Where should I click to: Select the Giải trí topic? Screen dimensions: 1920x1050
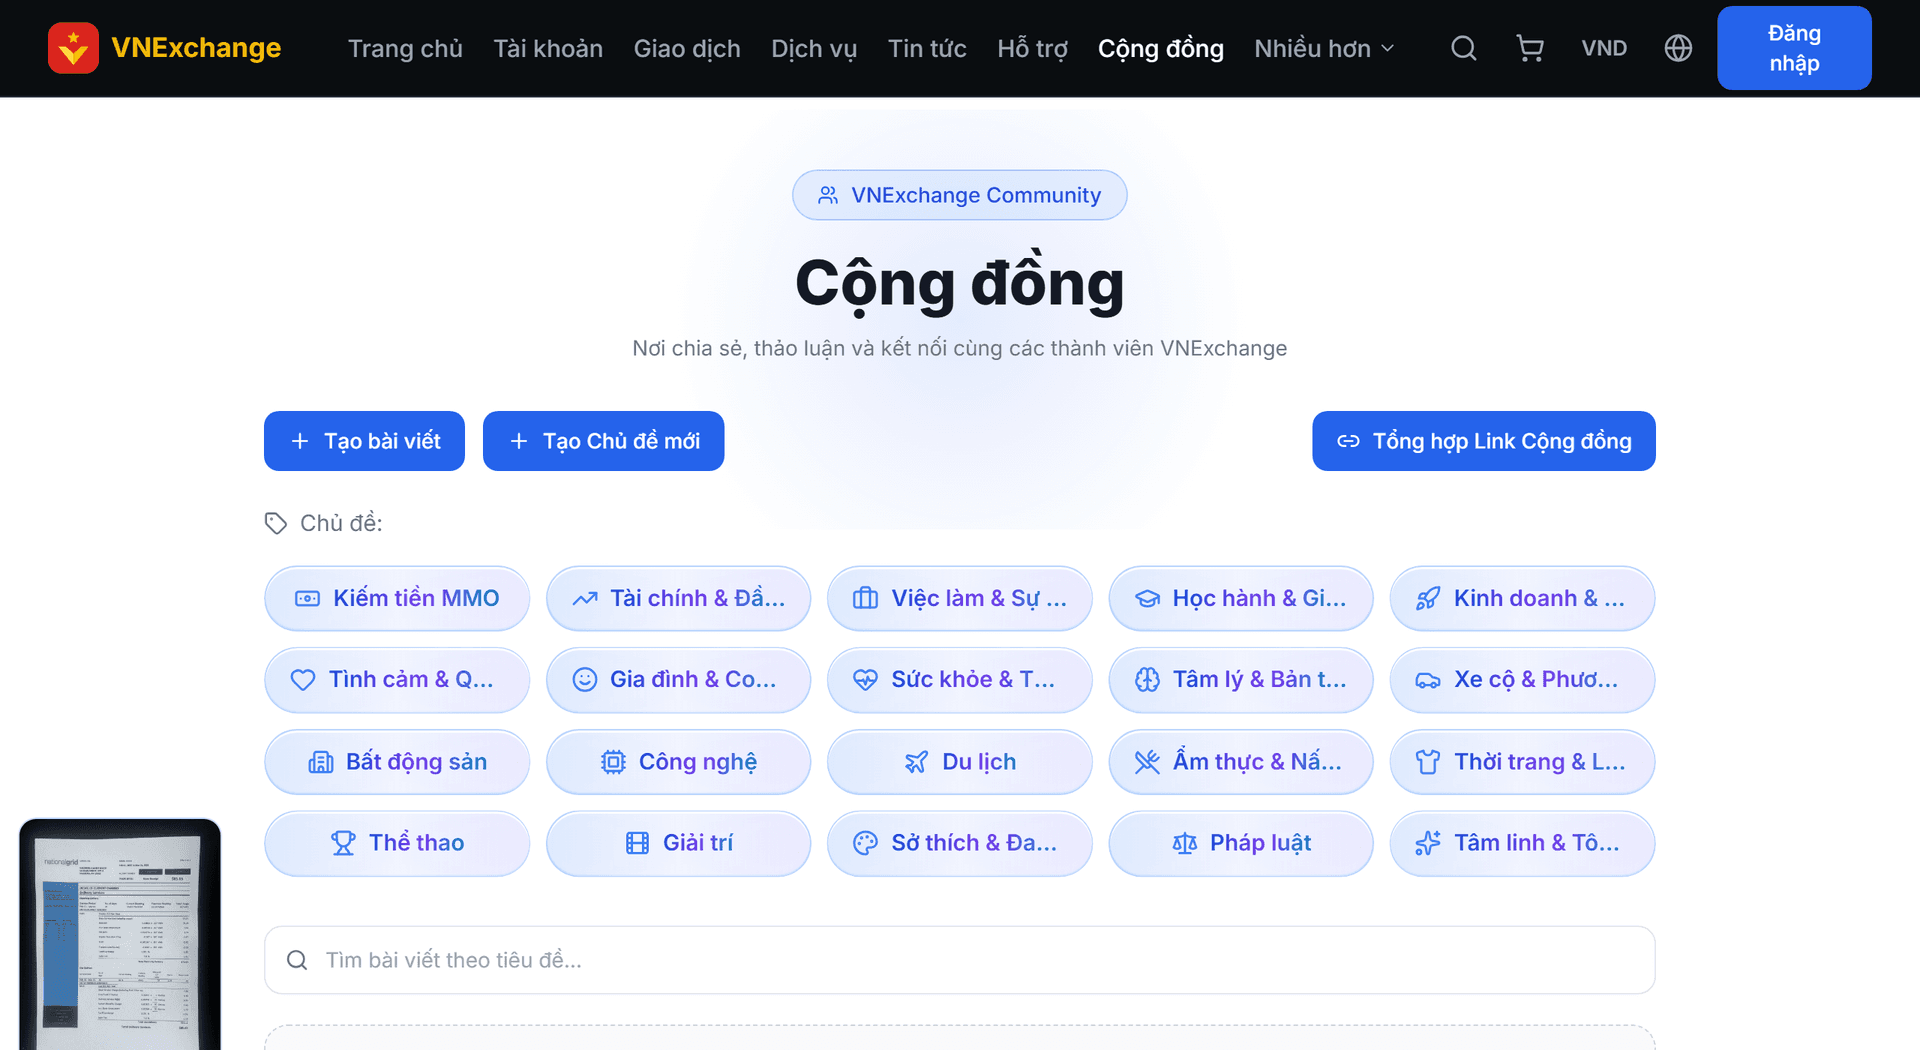(x=678, y=843)
